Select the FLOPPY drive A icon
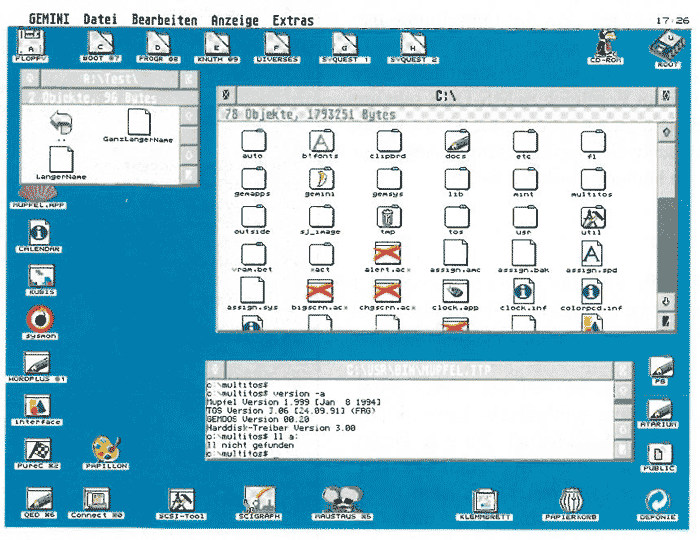This screenshot has width=700, height=540. (x=32, y=44)
